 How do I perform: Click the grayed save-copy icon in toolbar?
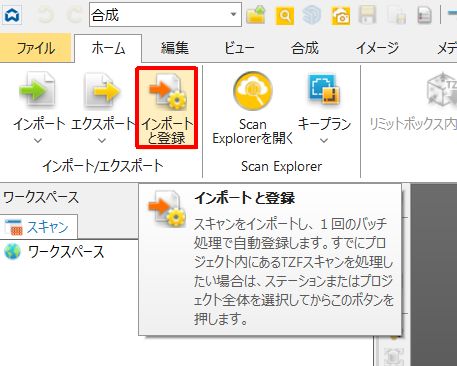(x=396, y=15)
